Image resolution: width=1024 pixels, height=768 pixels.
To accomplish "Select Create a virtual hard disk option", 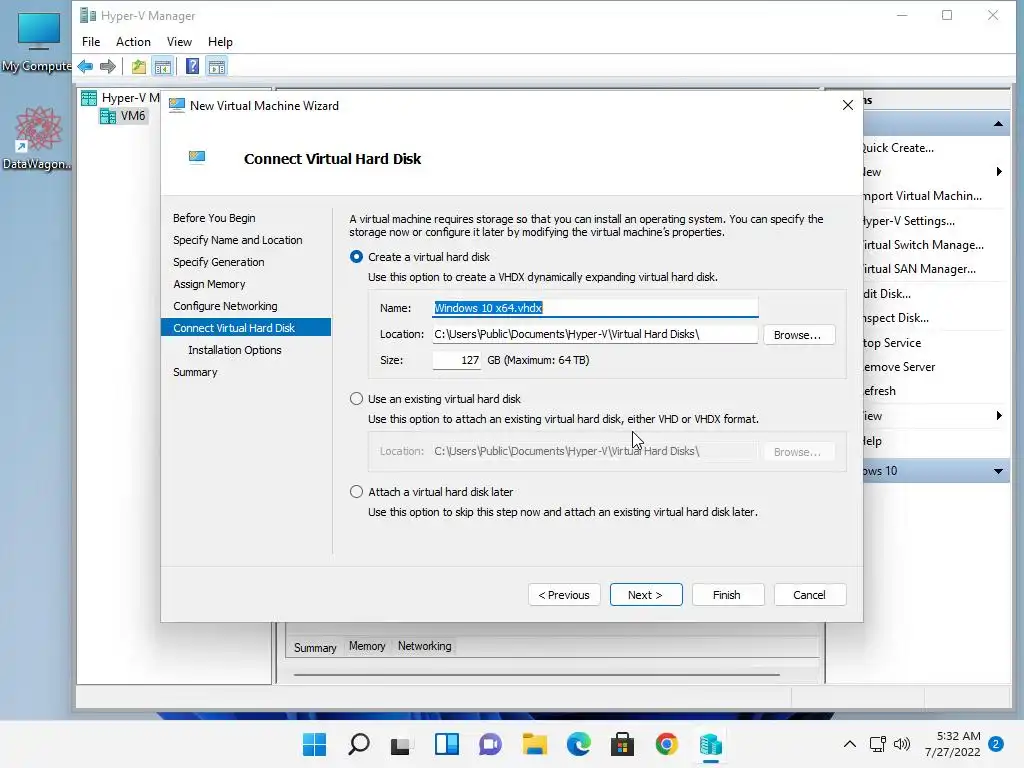I will [356, 257].
